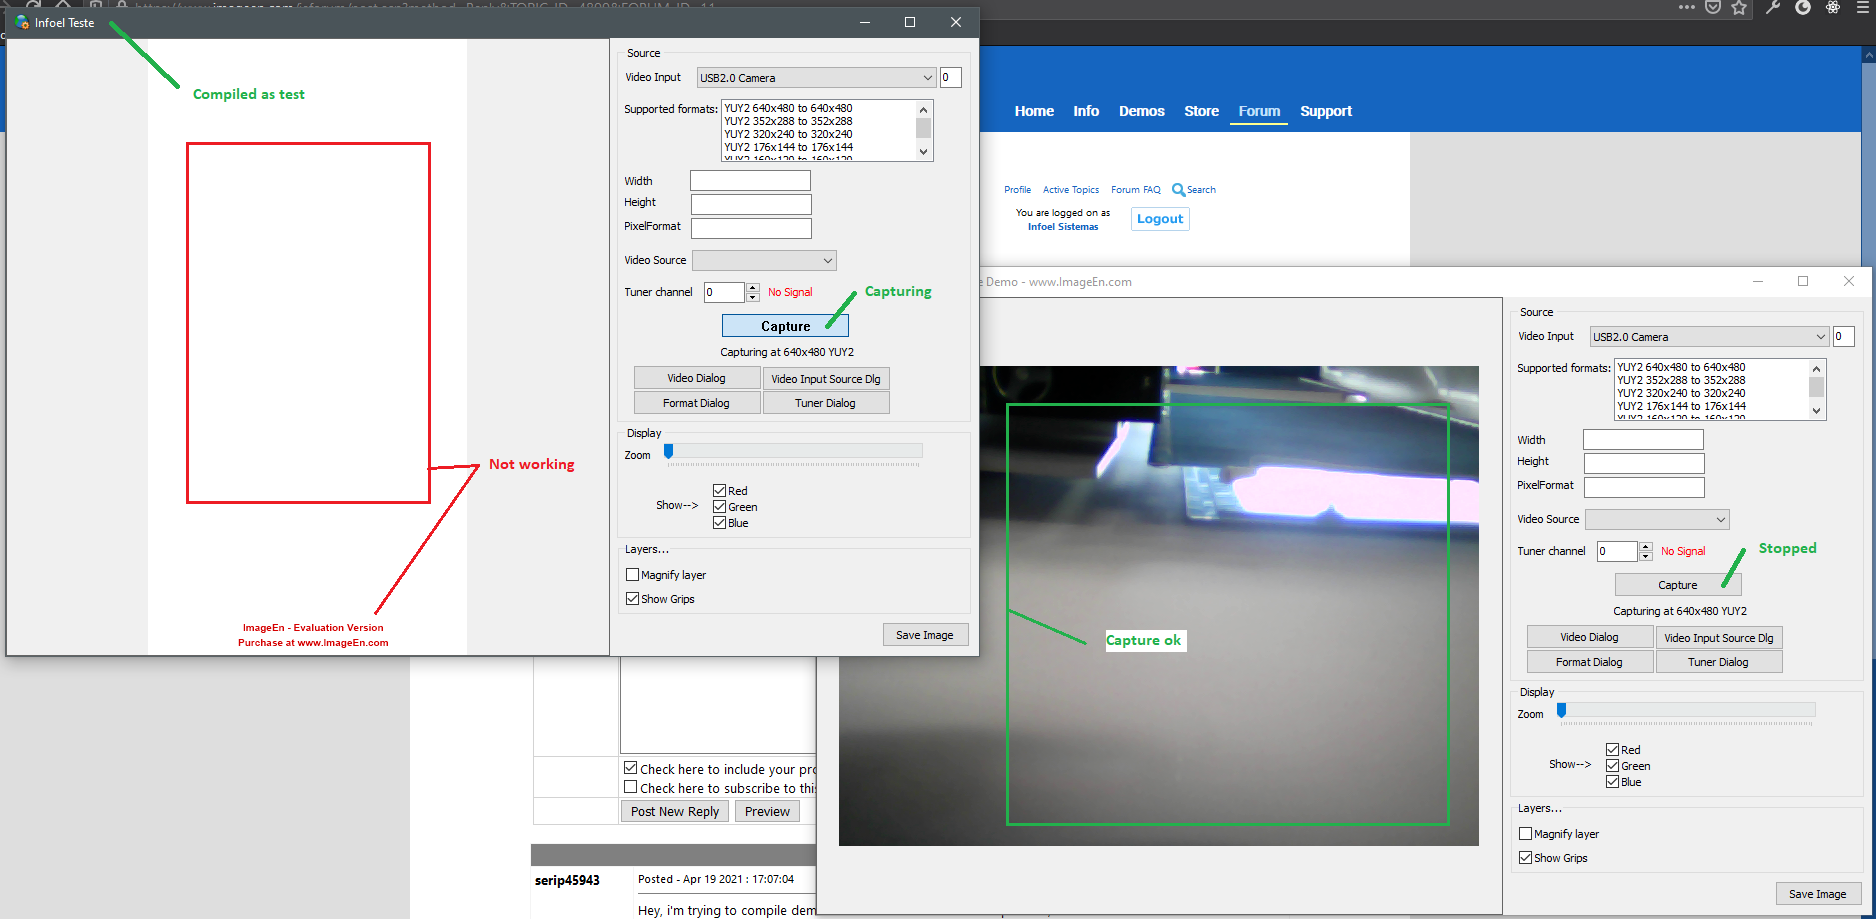Increase Tuner channel in Demo window
This screenshot has height=919, width=1876.
[x=1646, y=546]
